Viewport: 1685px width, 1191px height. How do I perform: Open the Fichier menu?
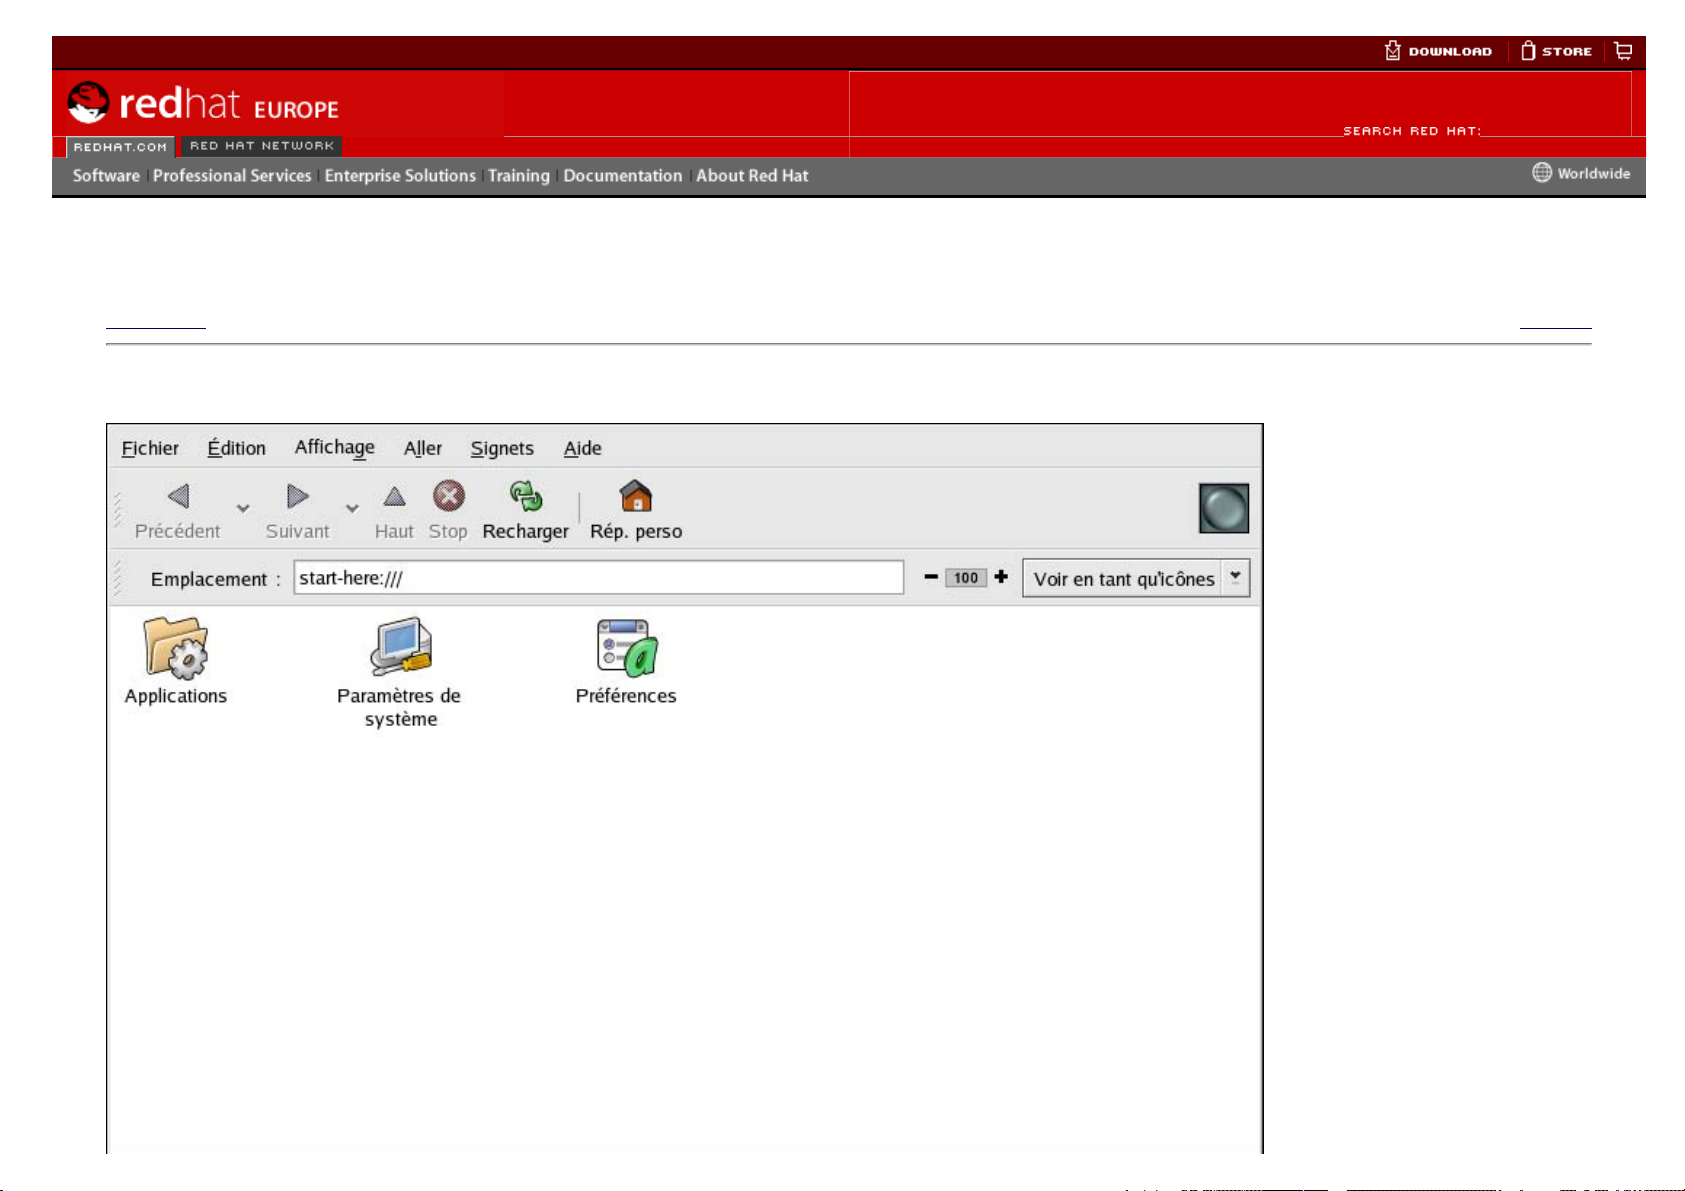150,448
